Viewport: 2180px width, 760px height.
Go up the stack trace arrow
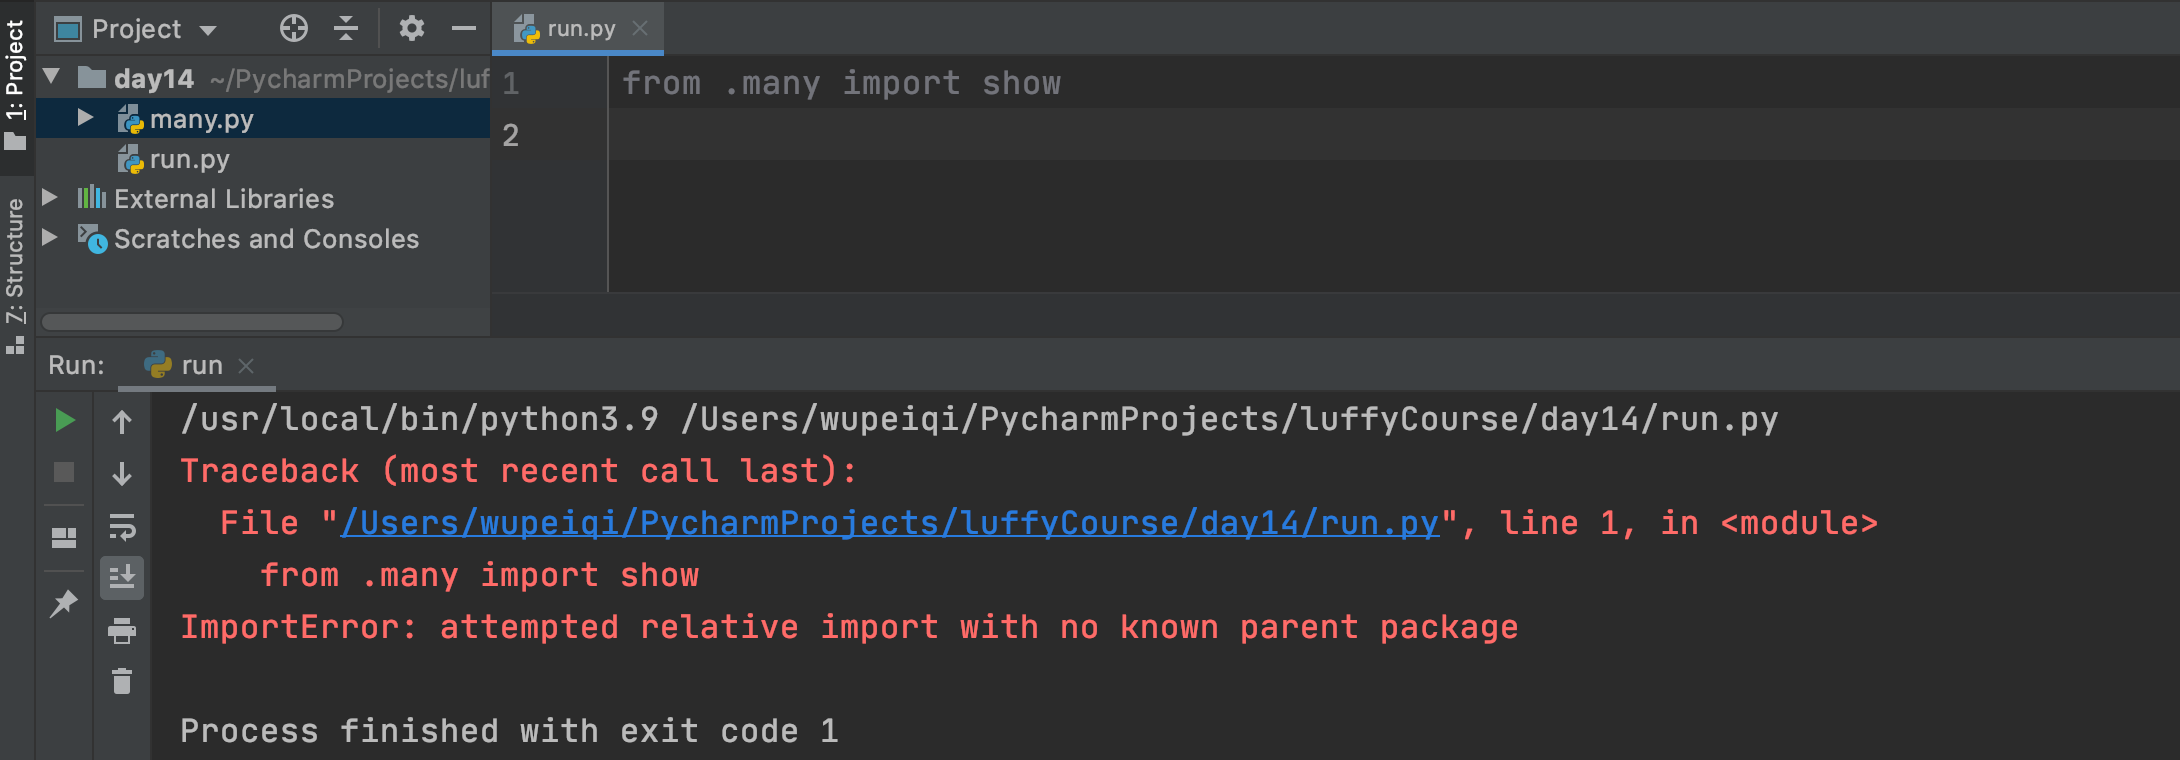[122, 422]
